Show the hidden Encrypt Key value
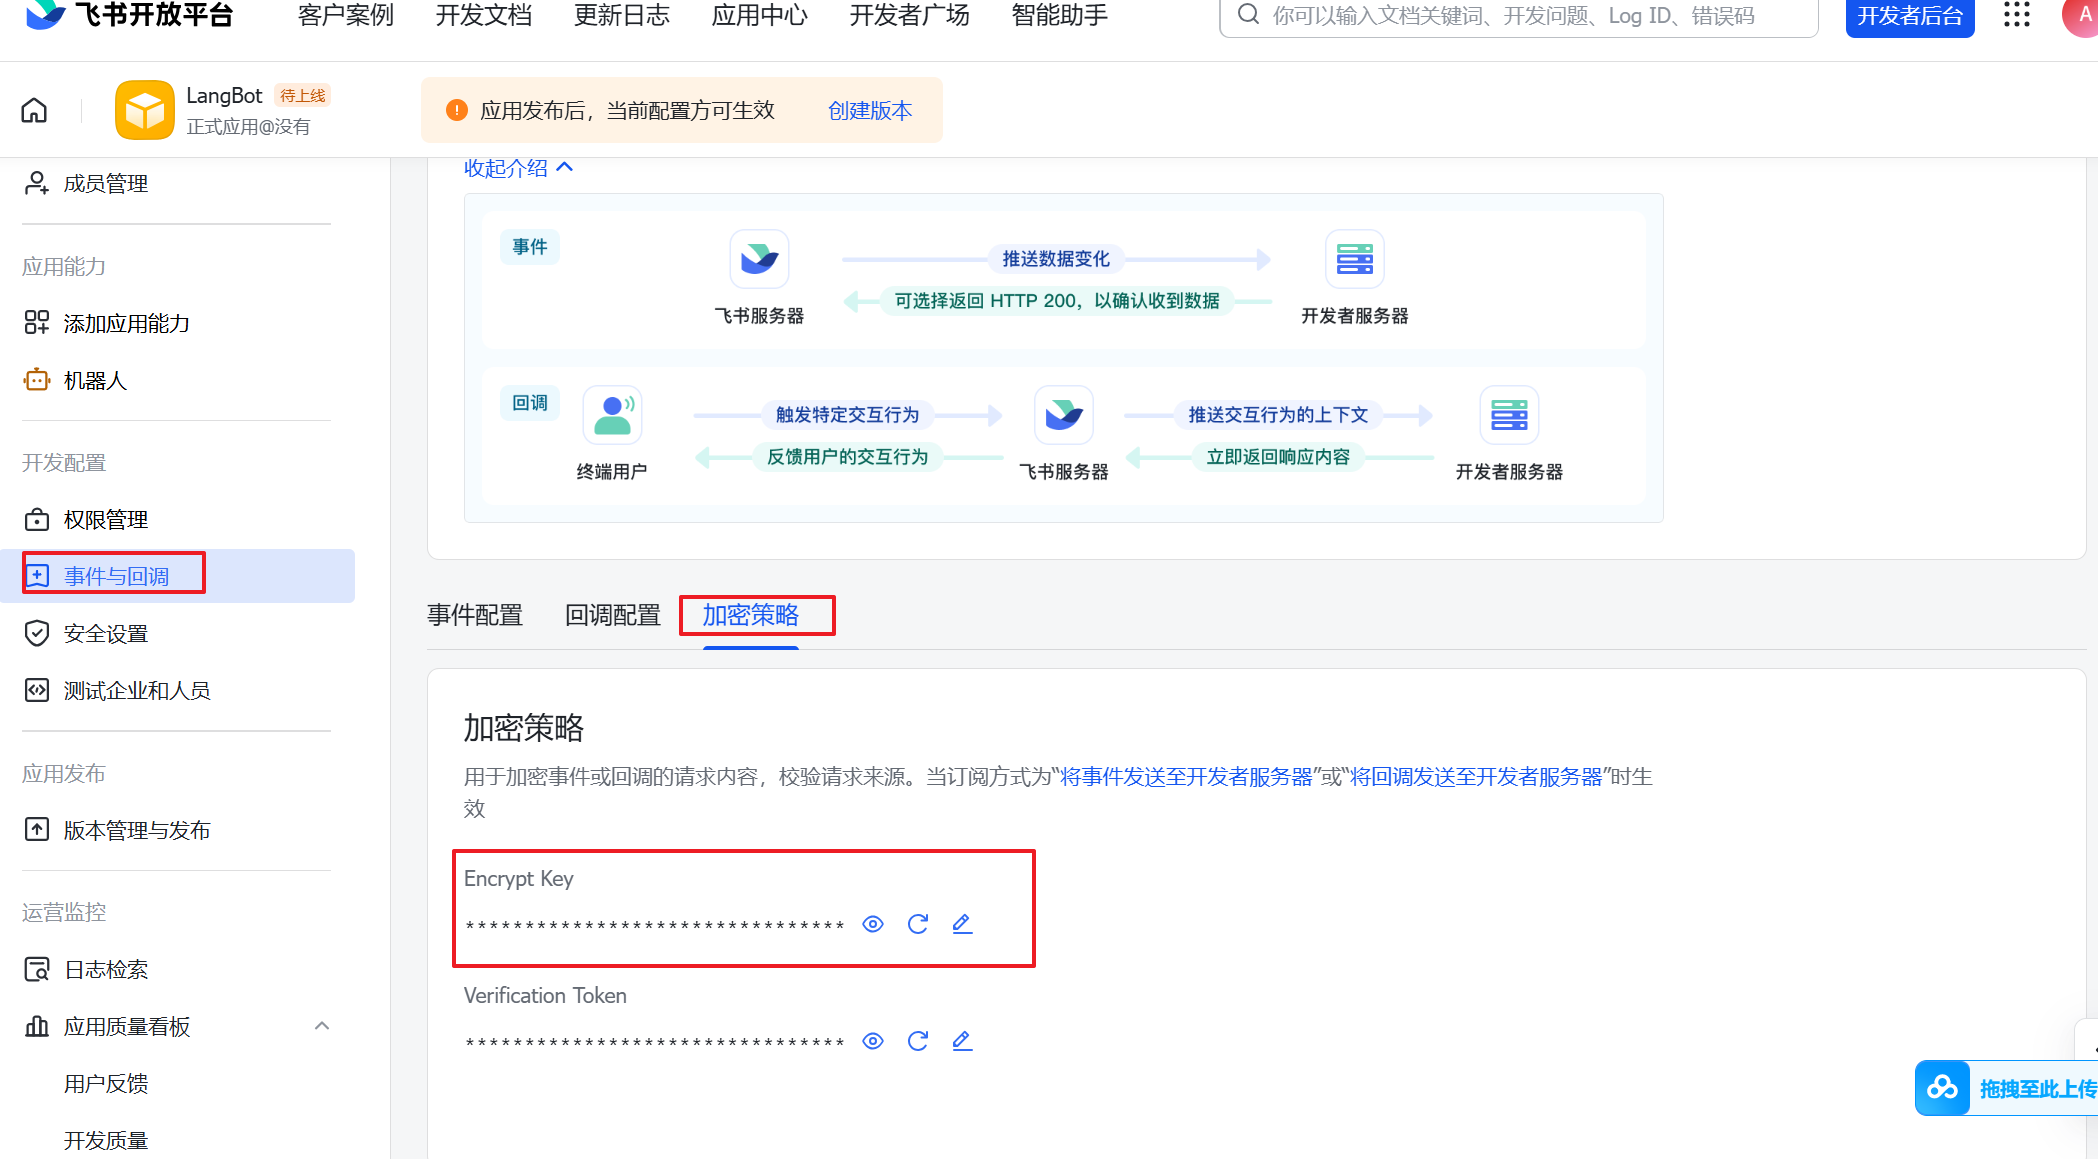The height and width of the screenshot is (1159, 2098). [x=873, y=924]
